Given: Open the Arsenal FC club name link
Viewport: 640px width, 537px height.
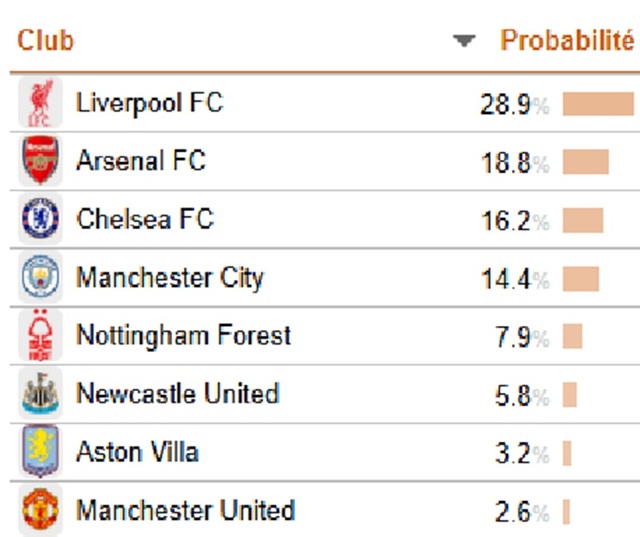Looking at the screenshot, I should pos(140,161).
